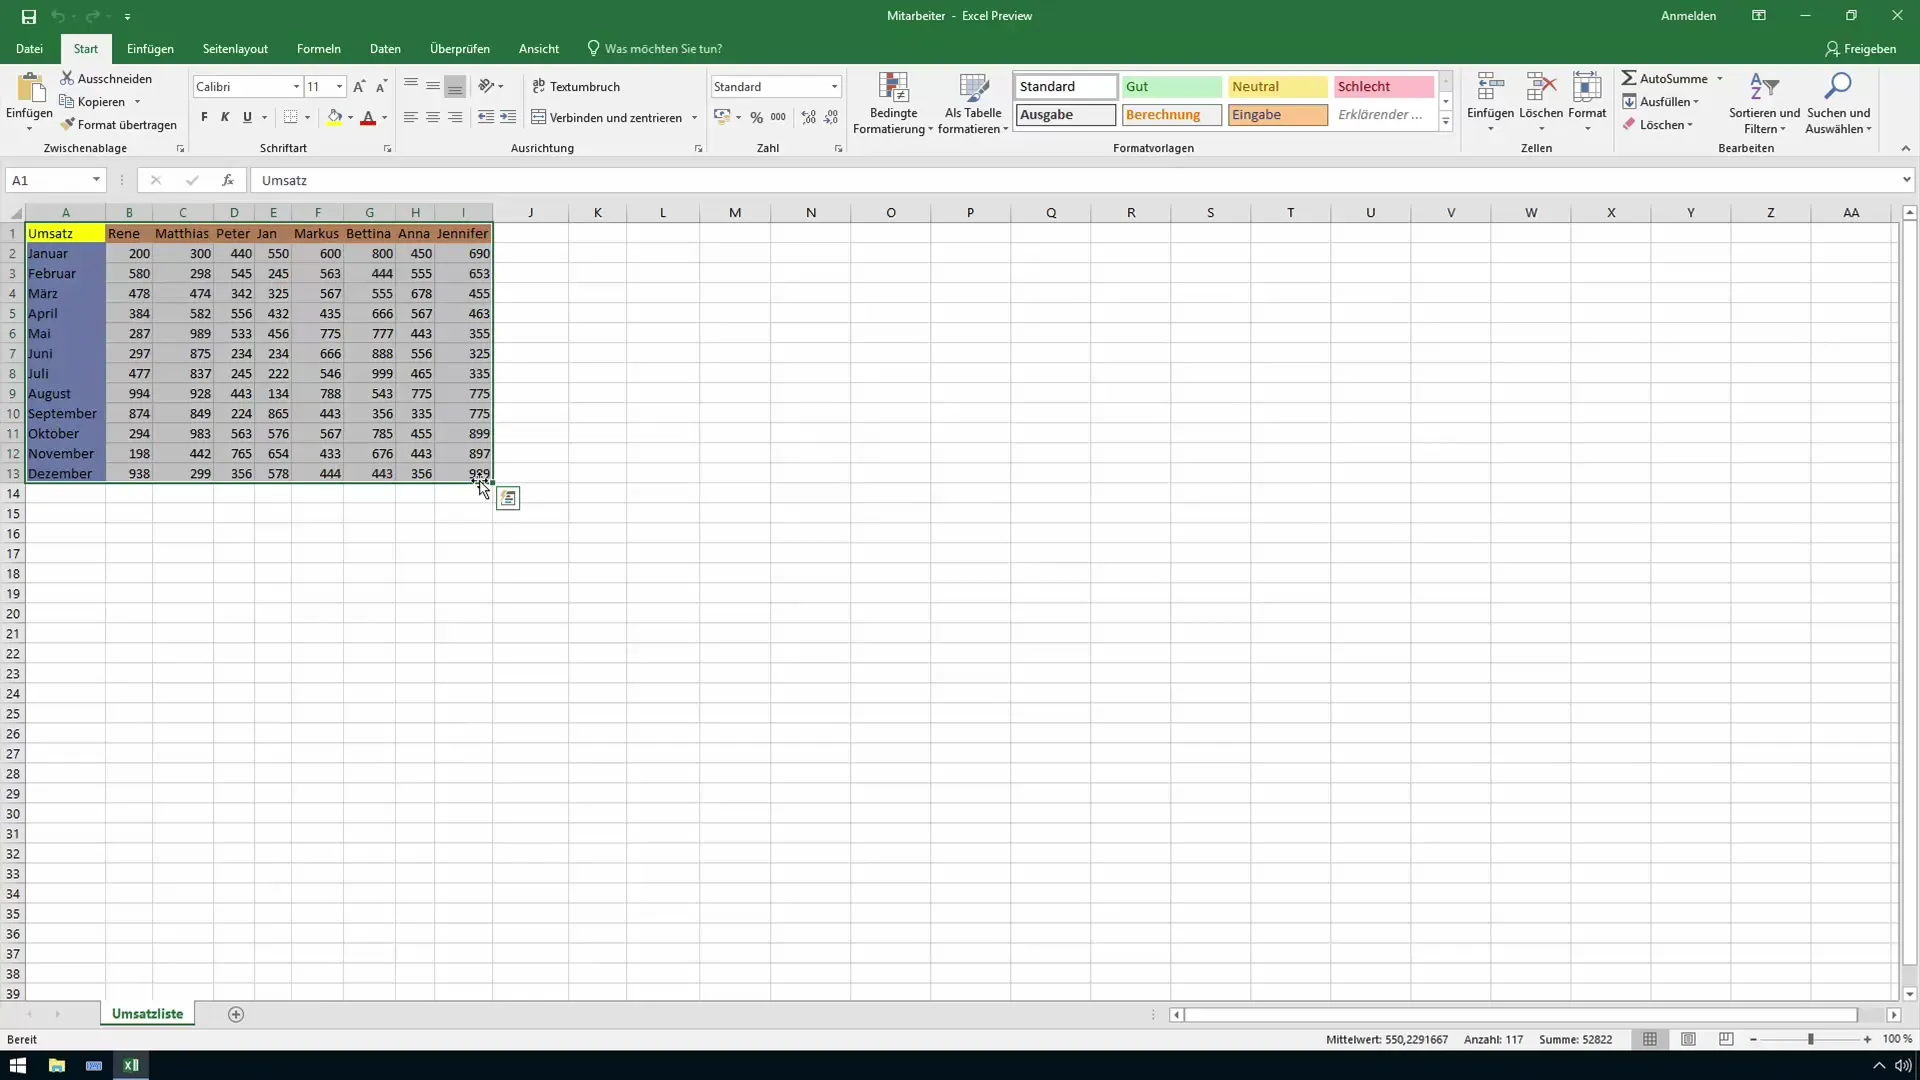
Task: Add decimal place icon in Zahl group
Action: tap(809, 117)
